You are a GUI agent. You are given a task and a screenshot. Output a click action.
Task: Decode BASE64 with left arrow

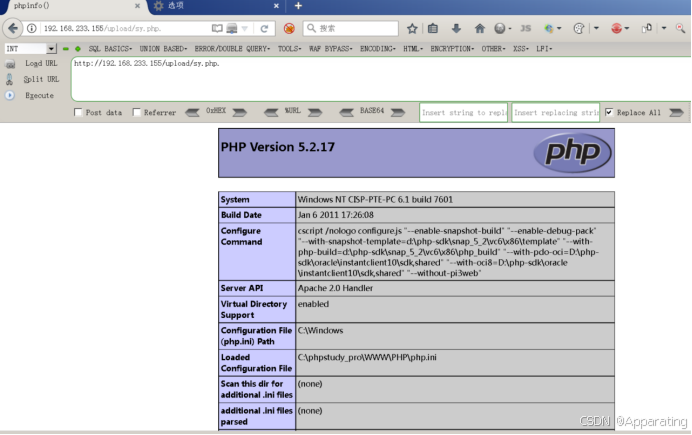pos(346,112)
